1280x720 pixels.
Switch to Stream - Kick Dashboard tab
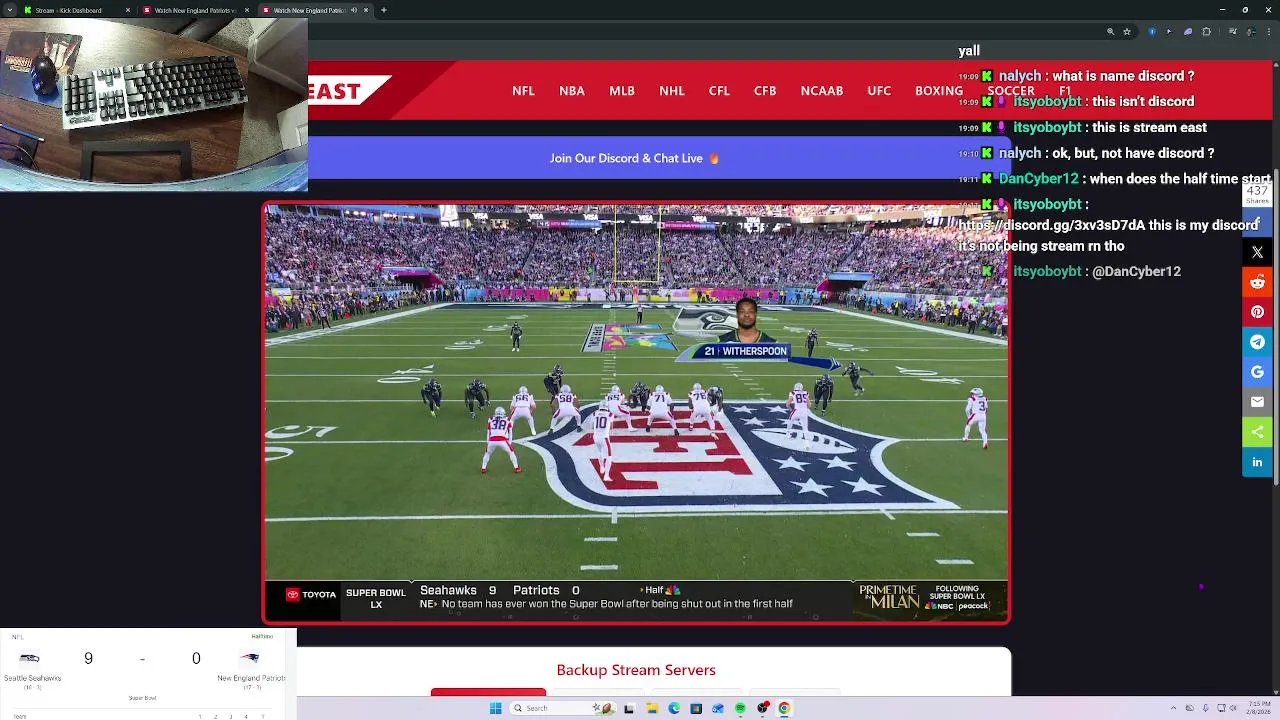(x=77, y=10)
